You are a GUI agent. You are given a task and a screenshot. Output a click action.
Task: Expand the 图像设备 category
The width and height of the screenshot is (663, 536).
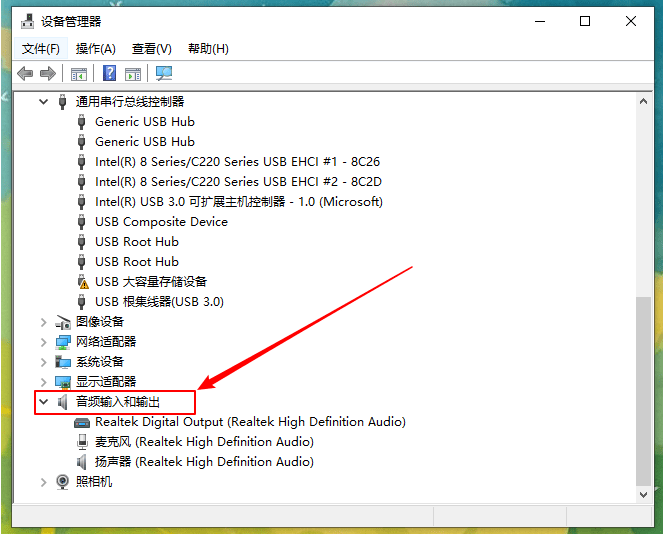click(43, 322)
